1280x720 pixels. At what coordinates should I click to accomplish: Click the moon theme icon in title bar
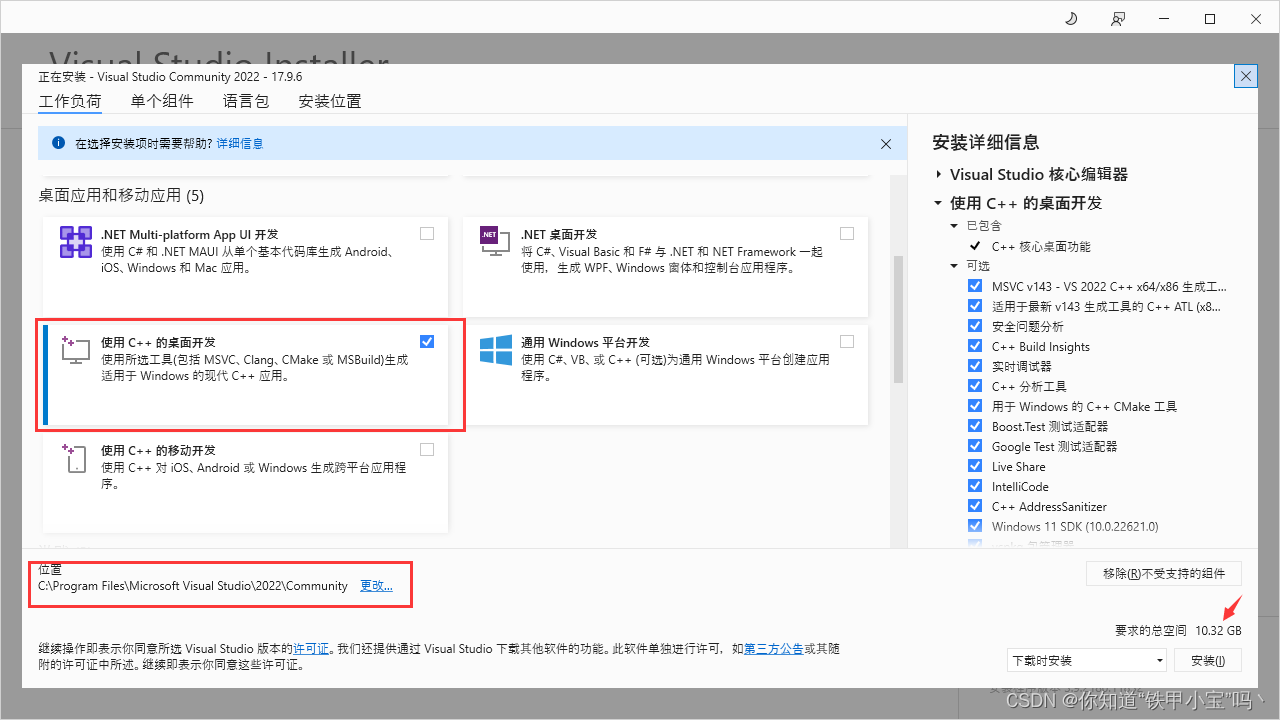tap(1071, 19)
